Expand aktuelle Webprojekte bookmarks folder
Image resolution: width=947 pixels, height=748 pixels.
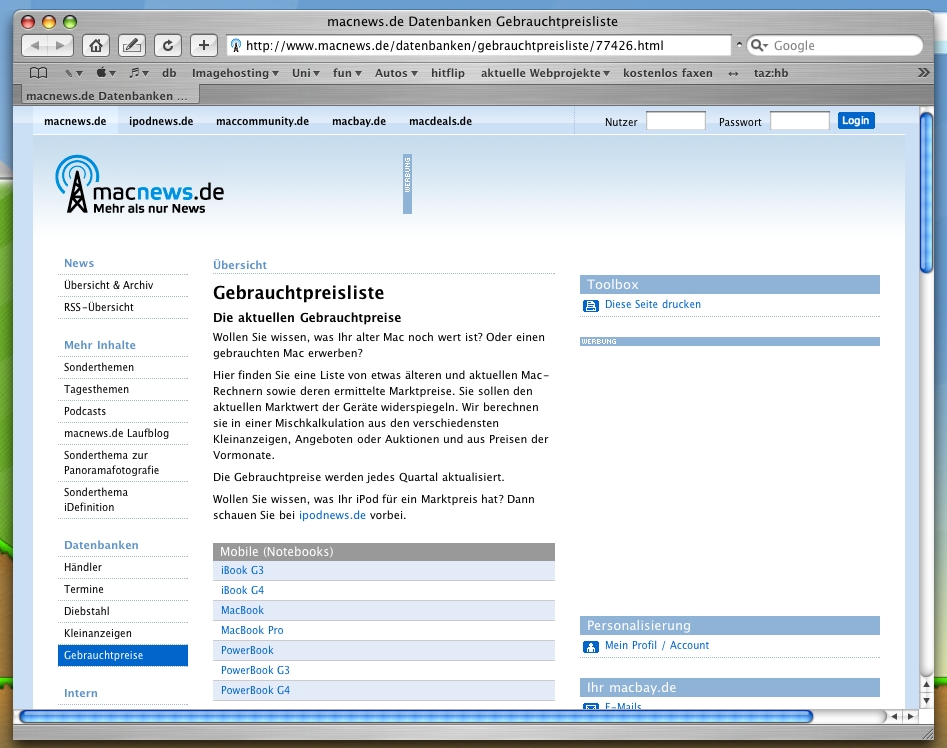(x=545, y=73)
